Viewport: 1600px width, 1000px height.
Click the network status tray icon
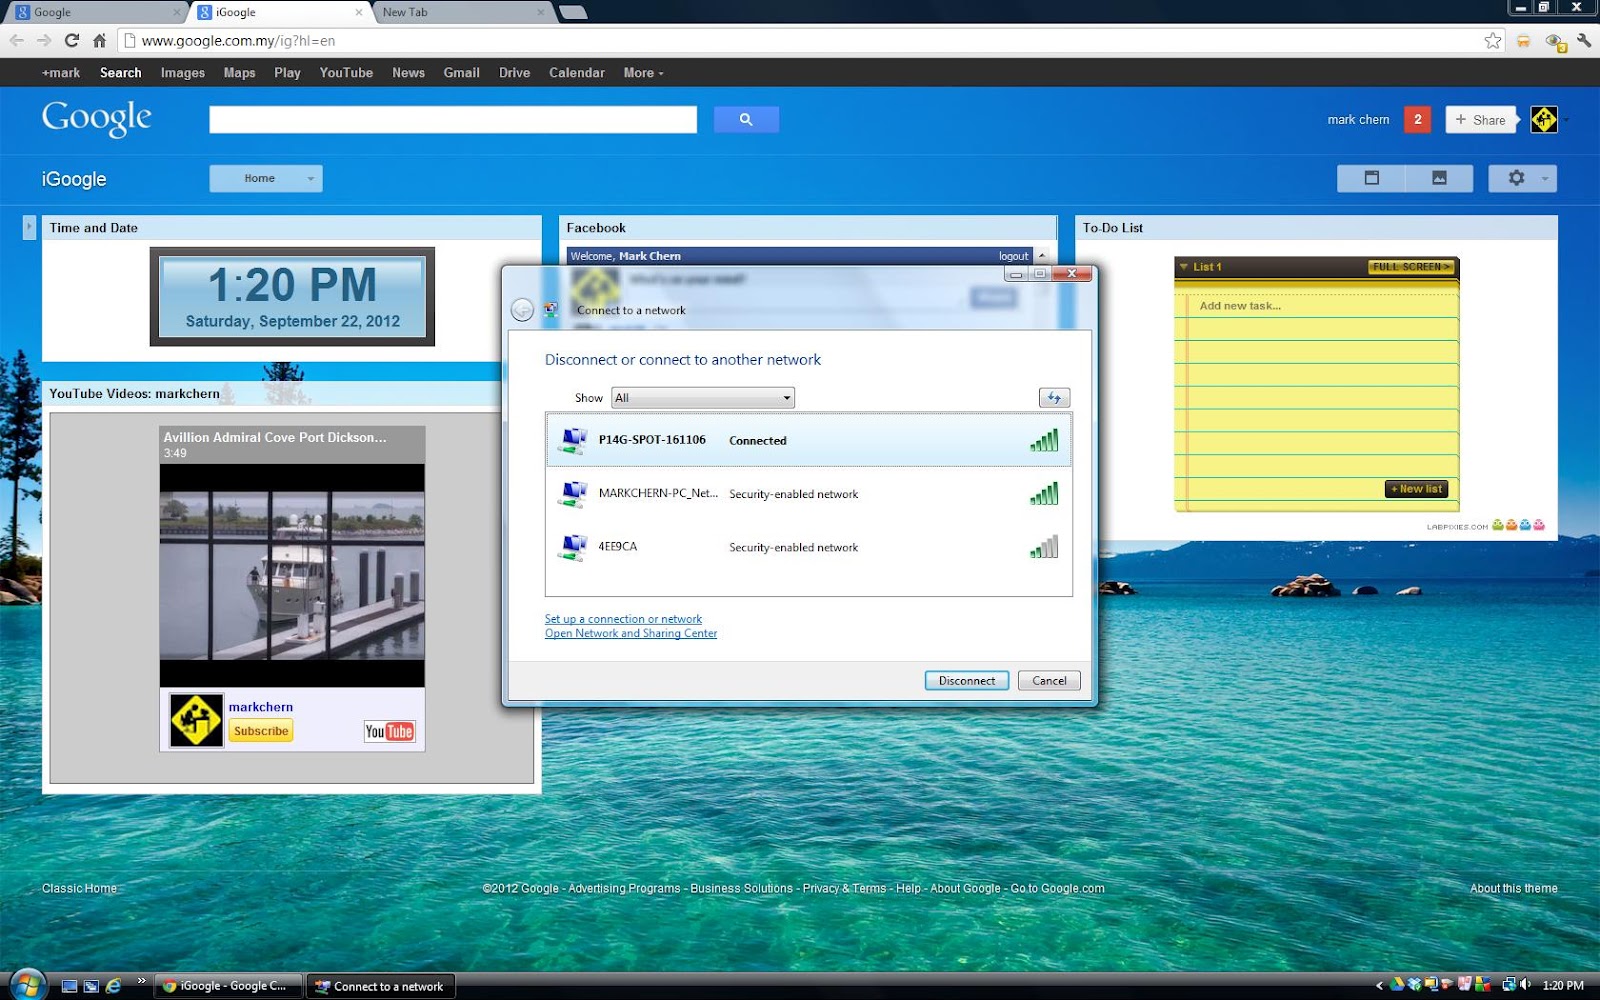[x=1509, y=985]
